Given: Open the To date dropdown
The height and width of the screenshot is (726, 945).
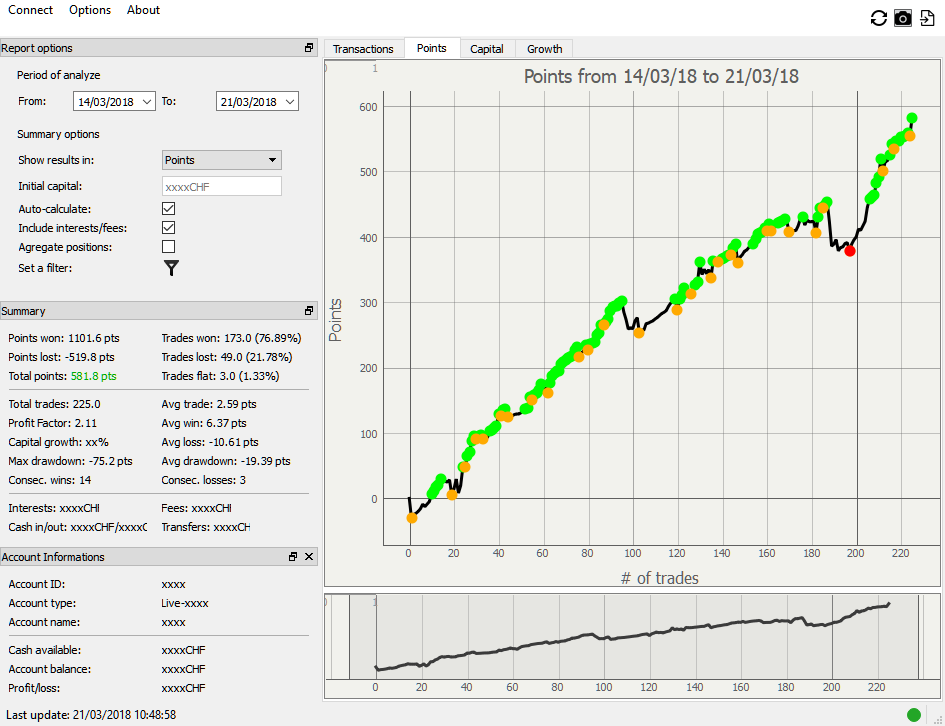Looking at the screenshot, I should click(x=290, y=101).
